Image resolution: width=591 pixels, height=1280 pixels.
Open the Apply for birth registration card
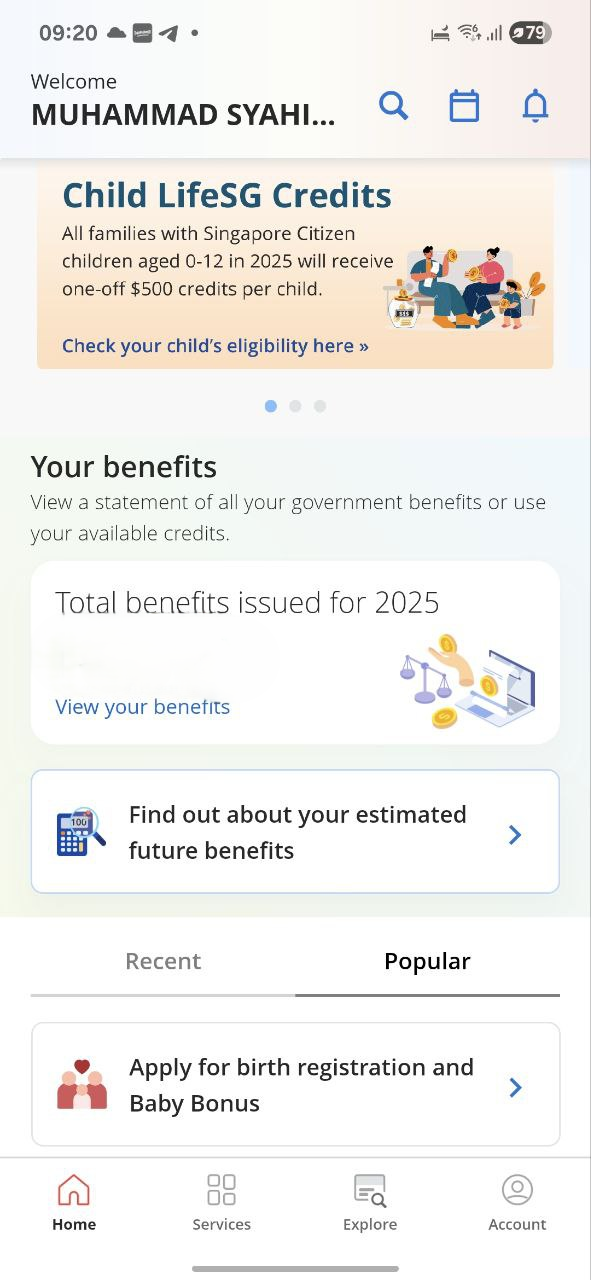point(295,1085)
